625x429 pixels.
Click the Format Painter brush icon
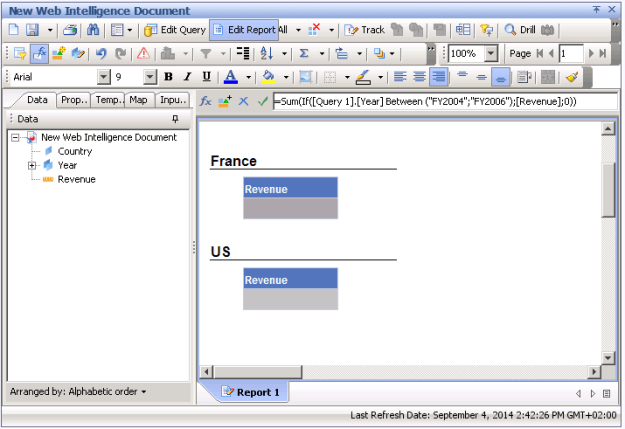[x=571, y=77]
